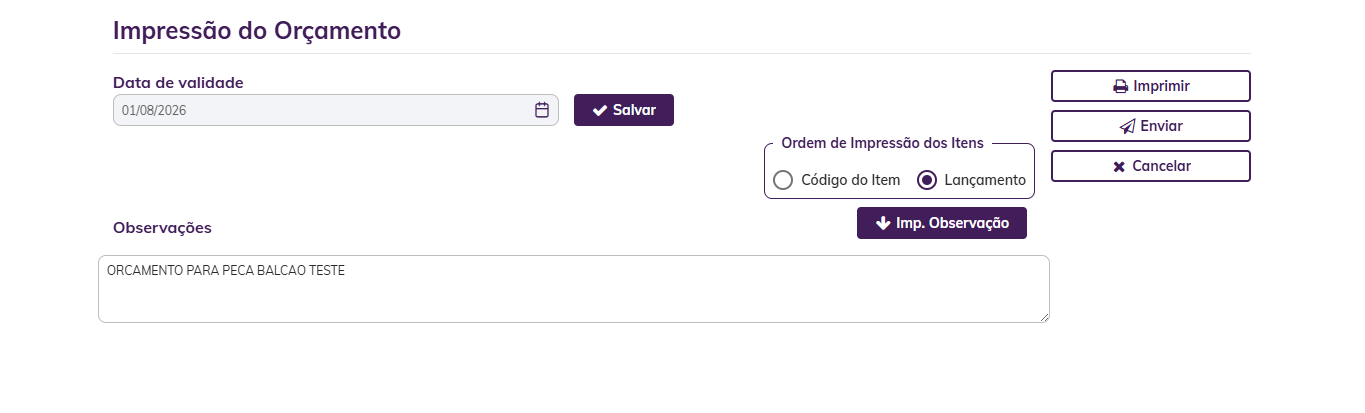Click the checkmark icon on Salvar

click(600, 110)
